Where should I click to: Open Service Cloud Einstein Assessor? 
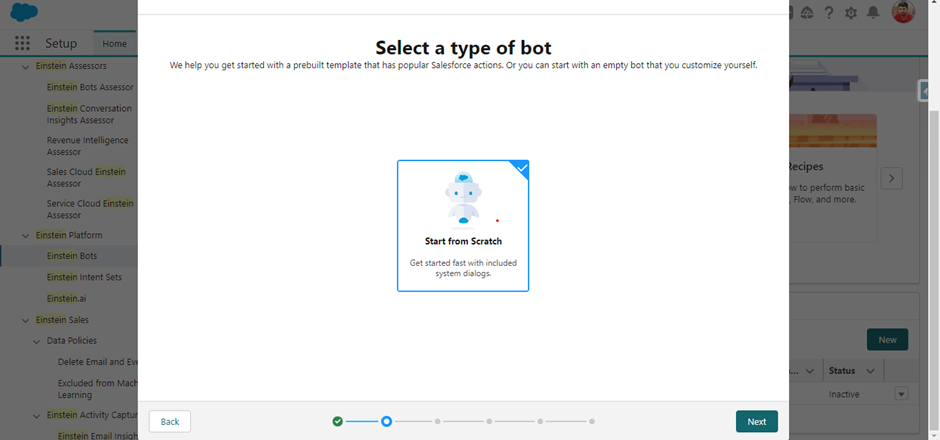click(x=90, y=209)
